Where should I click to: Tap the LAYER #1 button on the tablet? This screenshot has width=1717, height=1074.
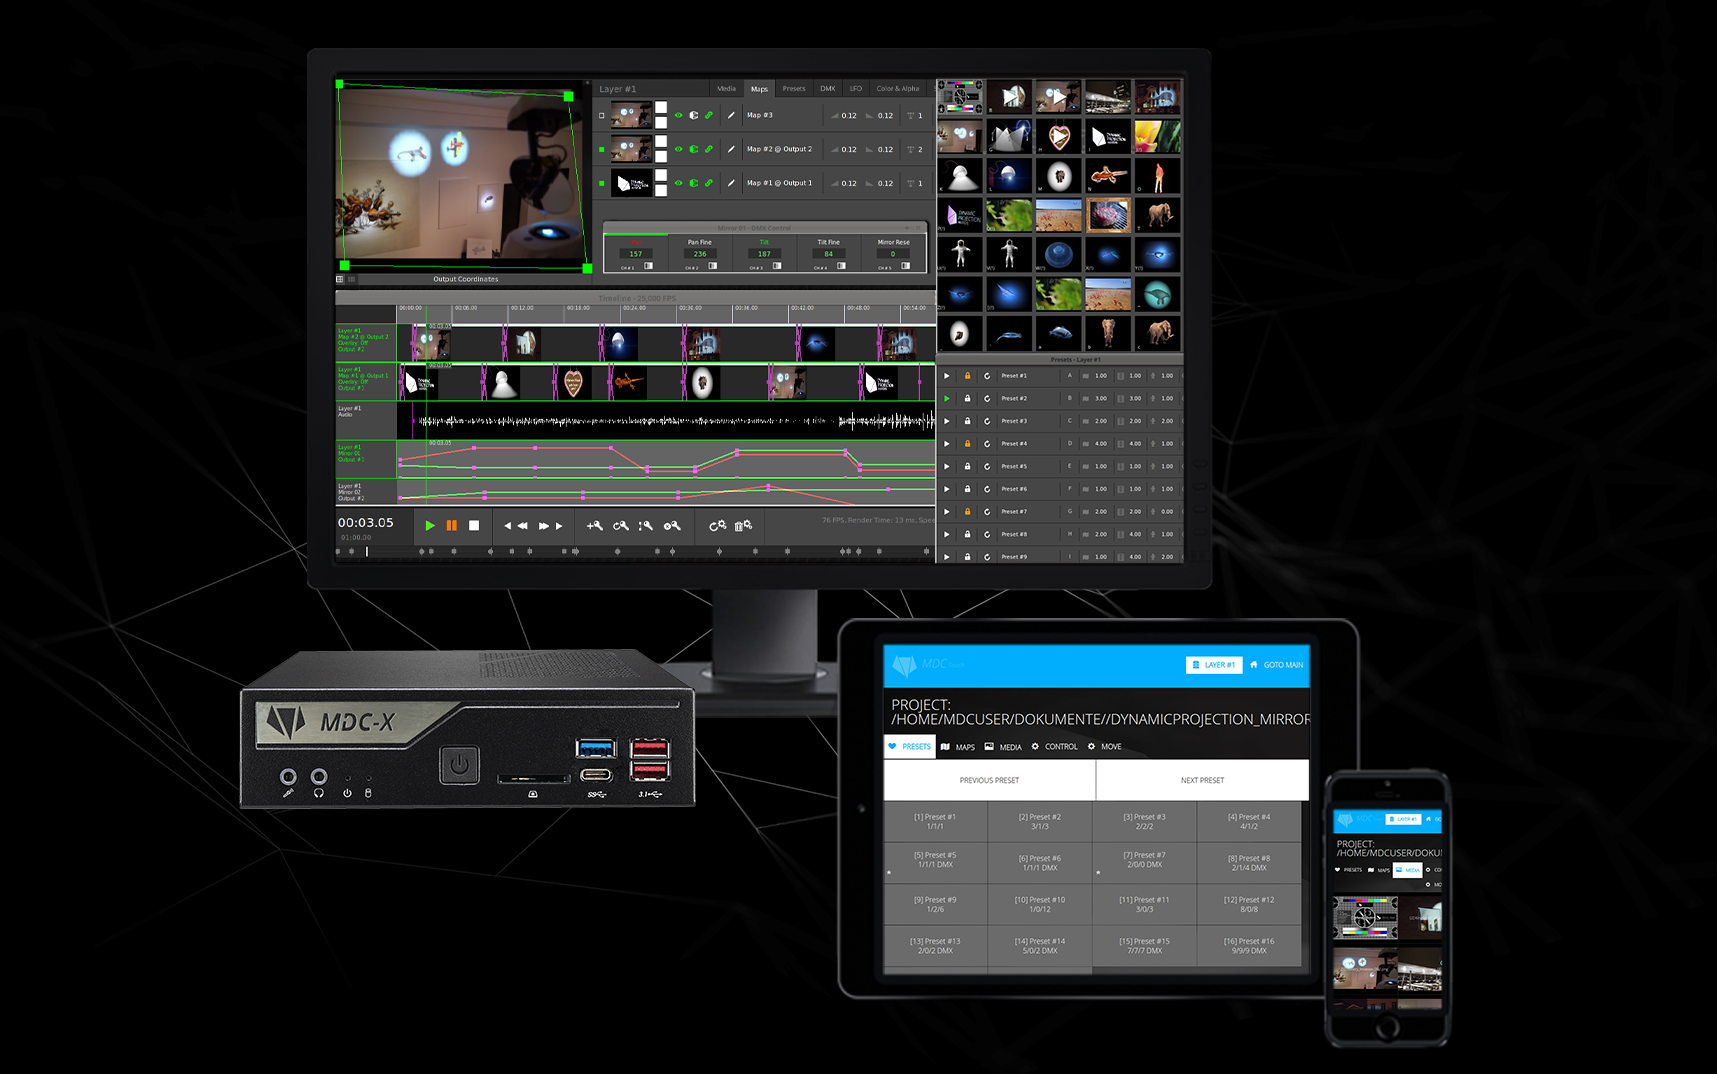tap(1214, 665)
